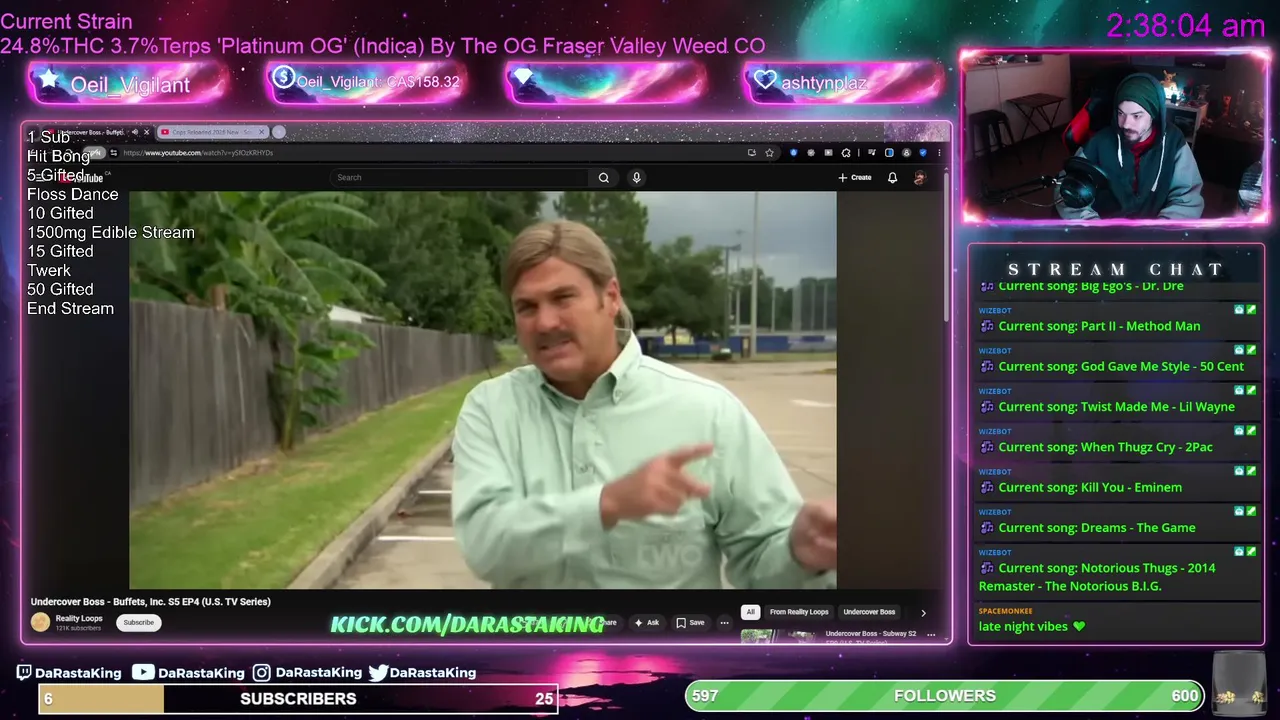Focus the YouTube search field
The height and width of the screenshot is (720, 1280).
461,178
